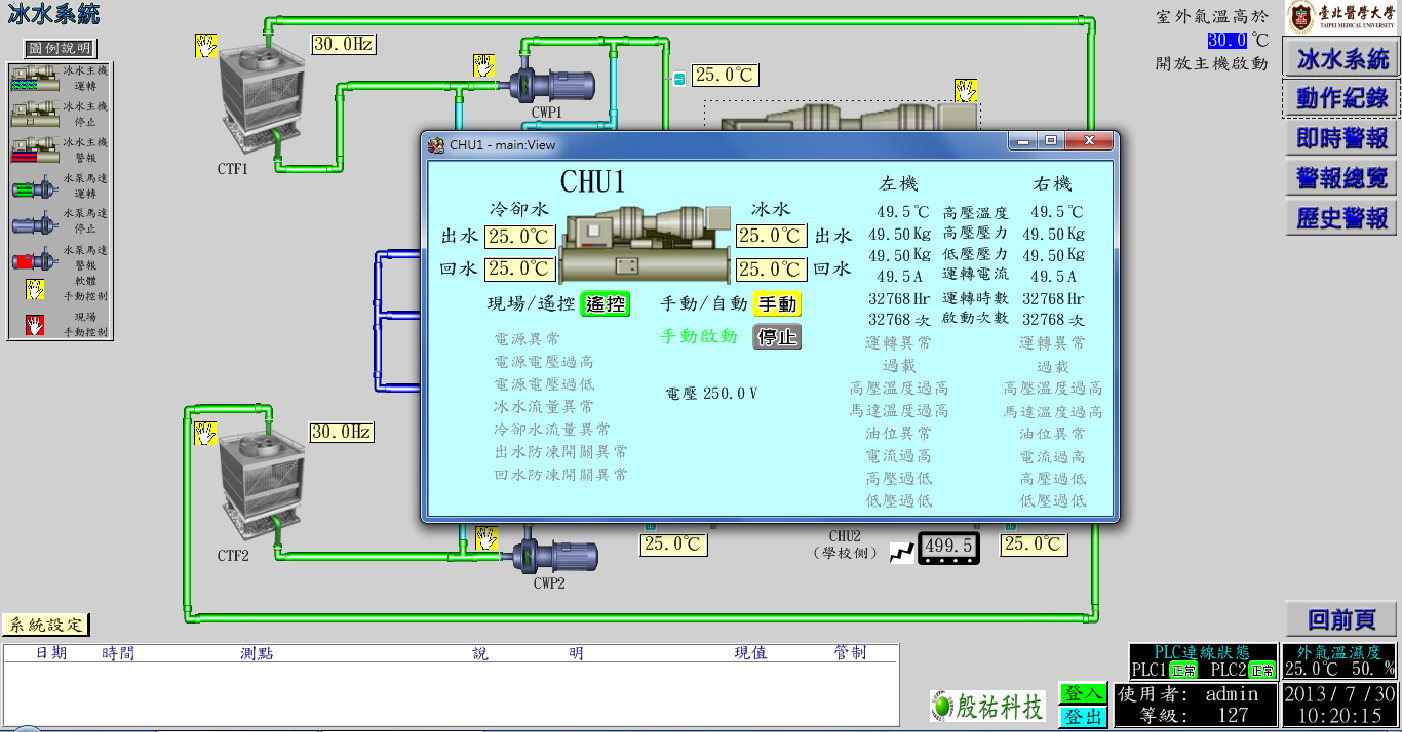Click the green 手動啟動 status text
The height and width of the screenshot is (732, 1402).
click(x=698, y=336)
